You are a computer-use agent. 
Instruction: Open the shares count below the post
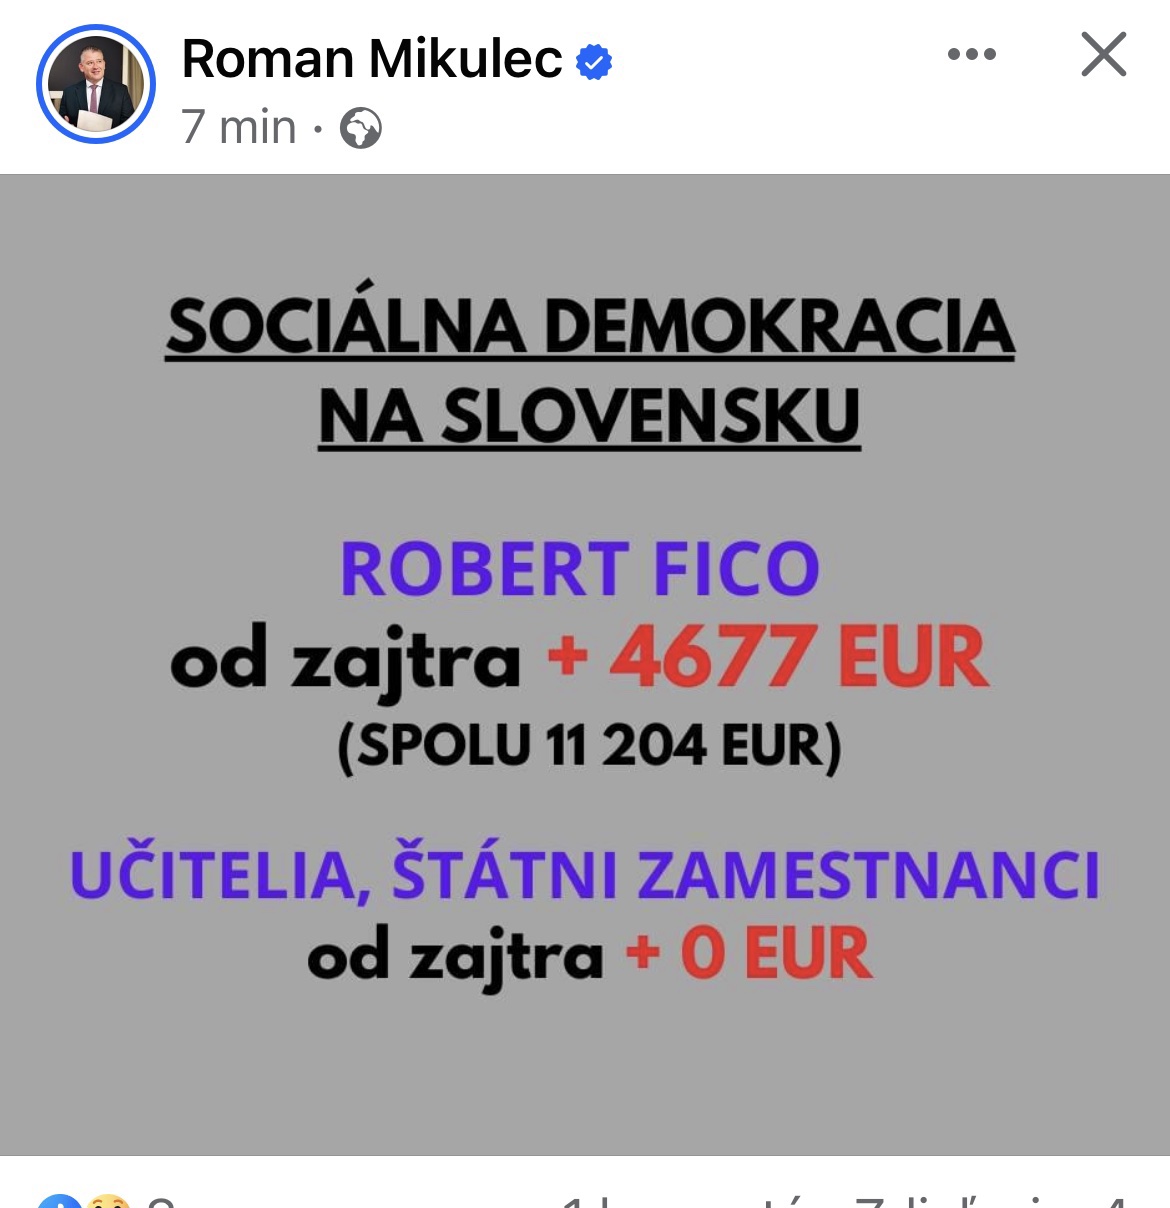990,1202
